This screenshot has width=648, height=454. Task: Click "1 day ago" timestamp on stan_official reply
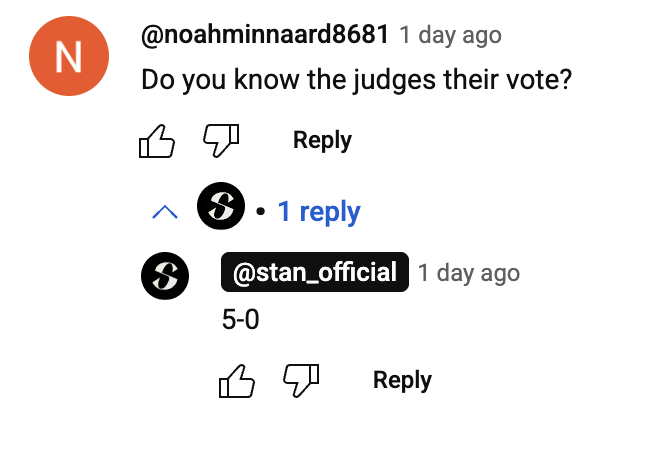468,272
